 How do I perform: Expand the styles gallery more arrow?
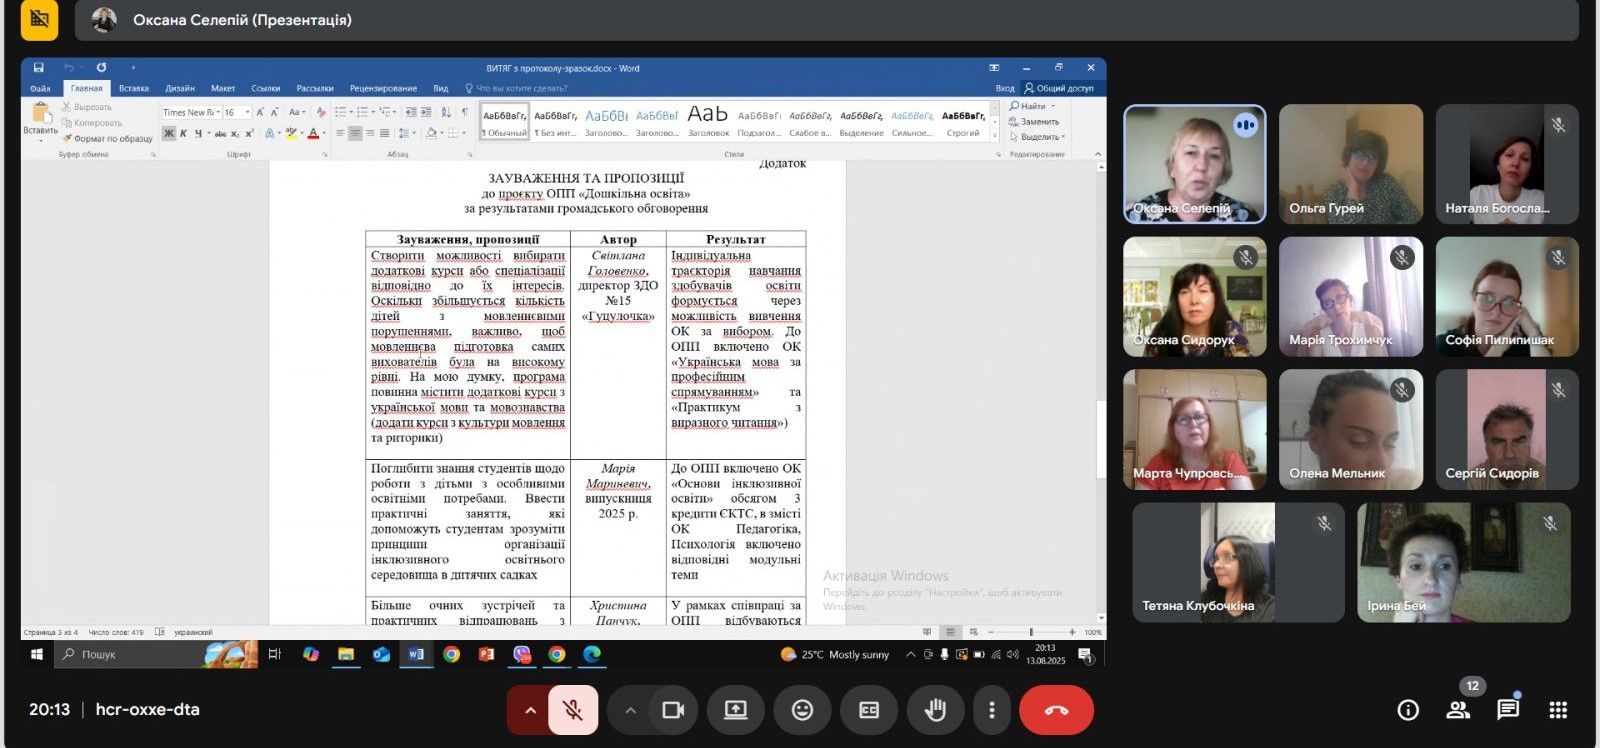994,137
